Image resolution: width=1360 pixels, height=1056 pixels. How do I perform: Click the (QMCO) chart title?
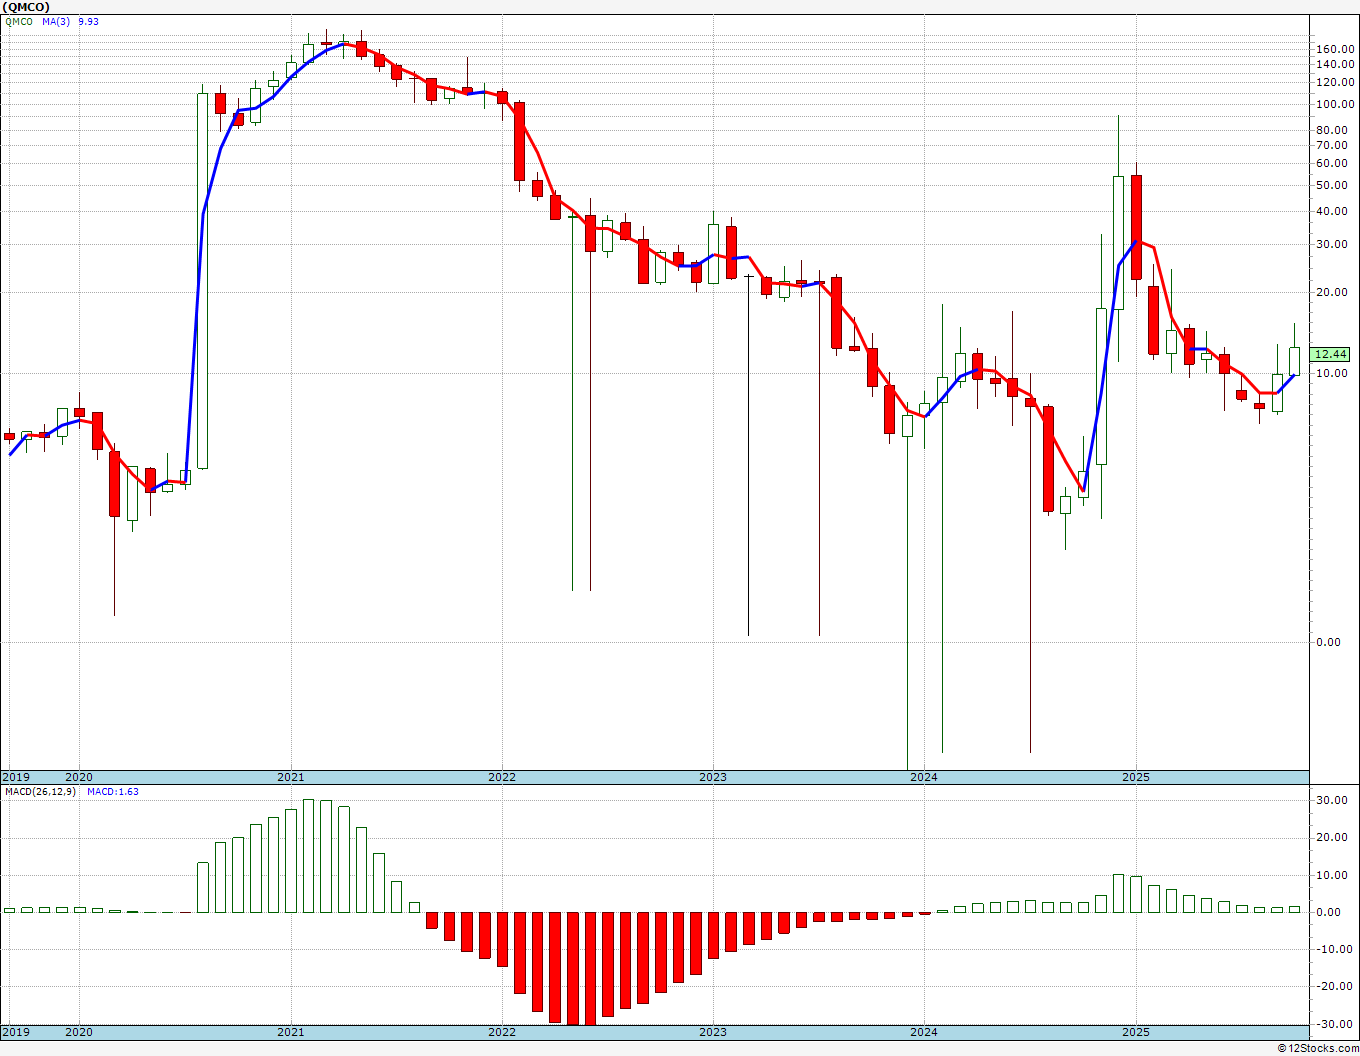[27, 7]
